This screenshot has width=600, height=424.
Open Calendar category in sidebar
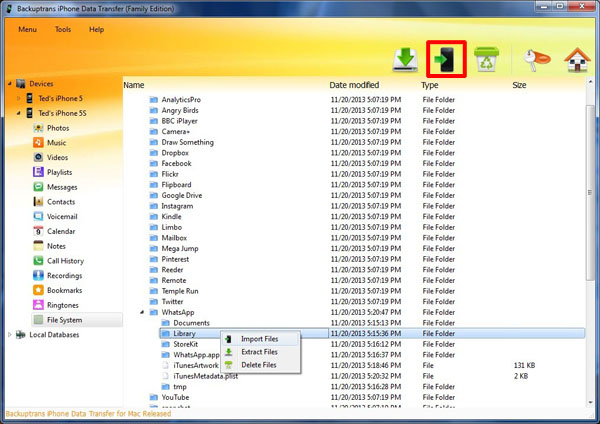(61, 231)
